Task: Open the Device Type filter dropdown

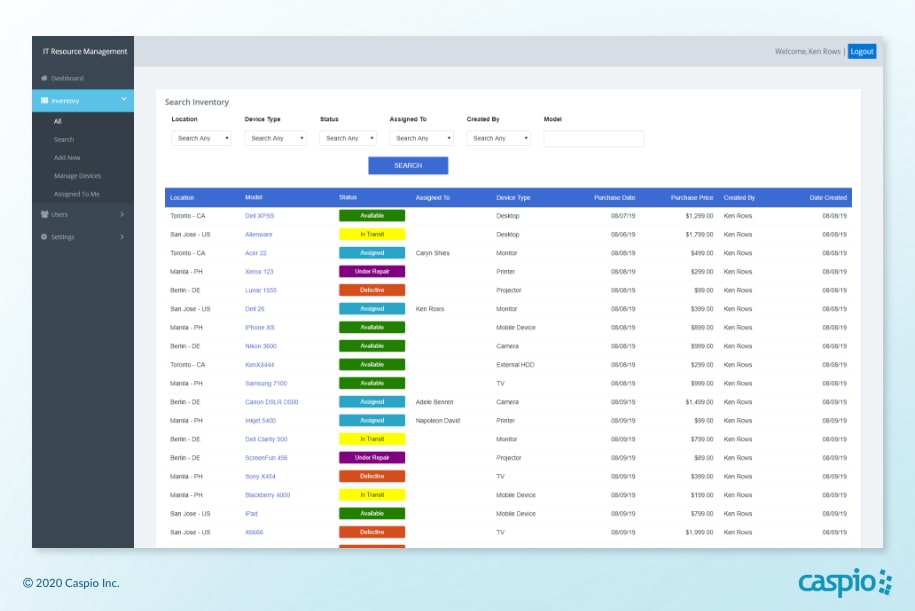Action: pos(275,139)
